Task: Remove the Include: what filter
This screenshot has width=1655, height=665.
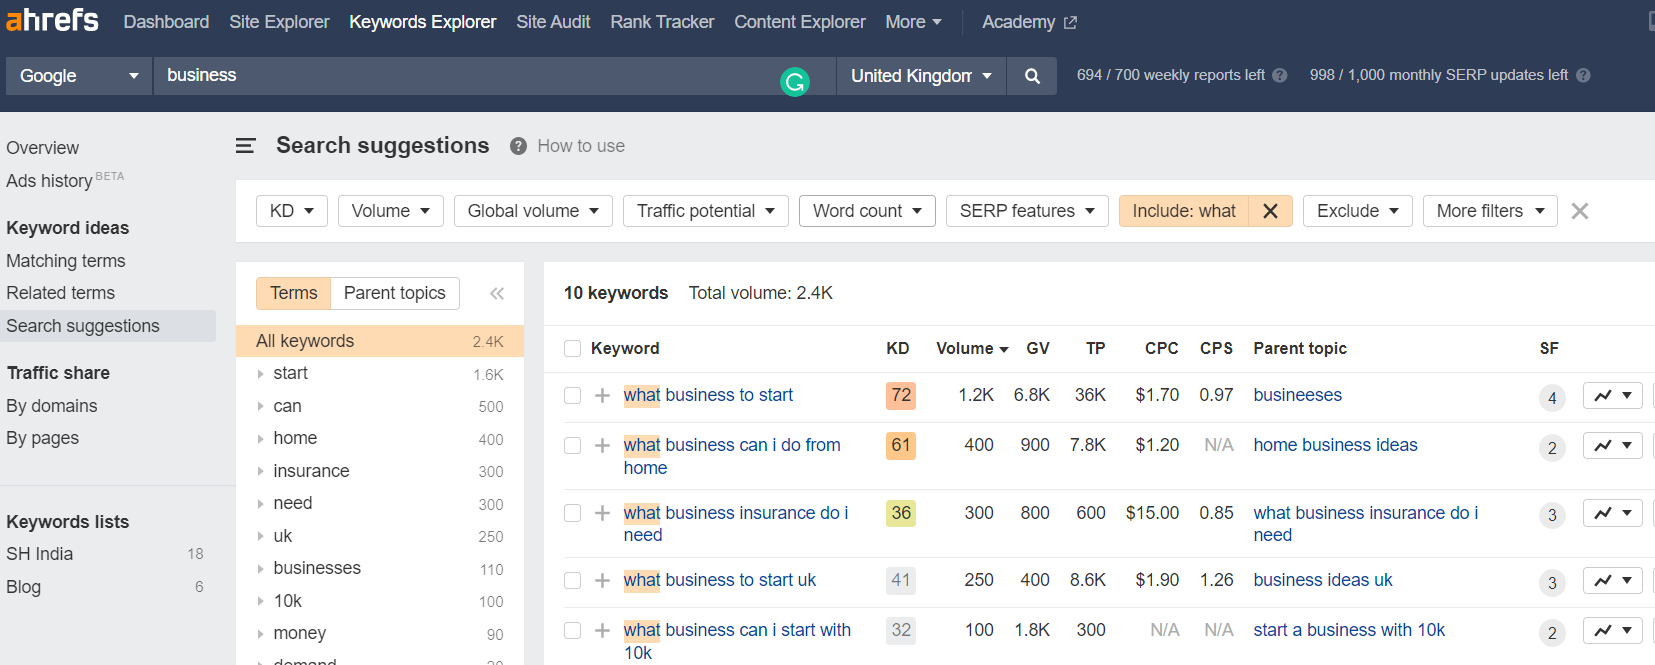Action: click(x=1270, y=211)
